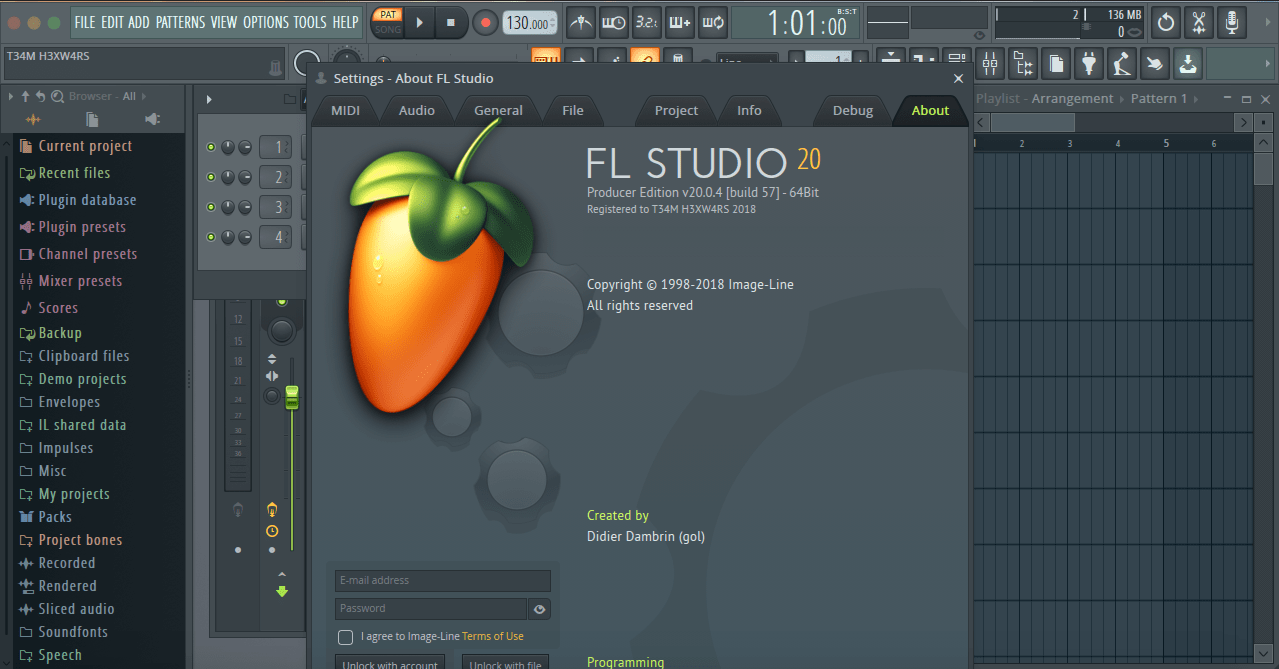Open the browser tree view icon
This screenshot has height=669, width=1279.
(x=1023, y=64)
